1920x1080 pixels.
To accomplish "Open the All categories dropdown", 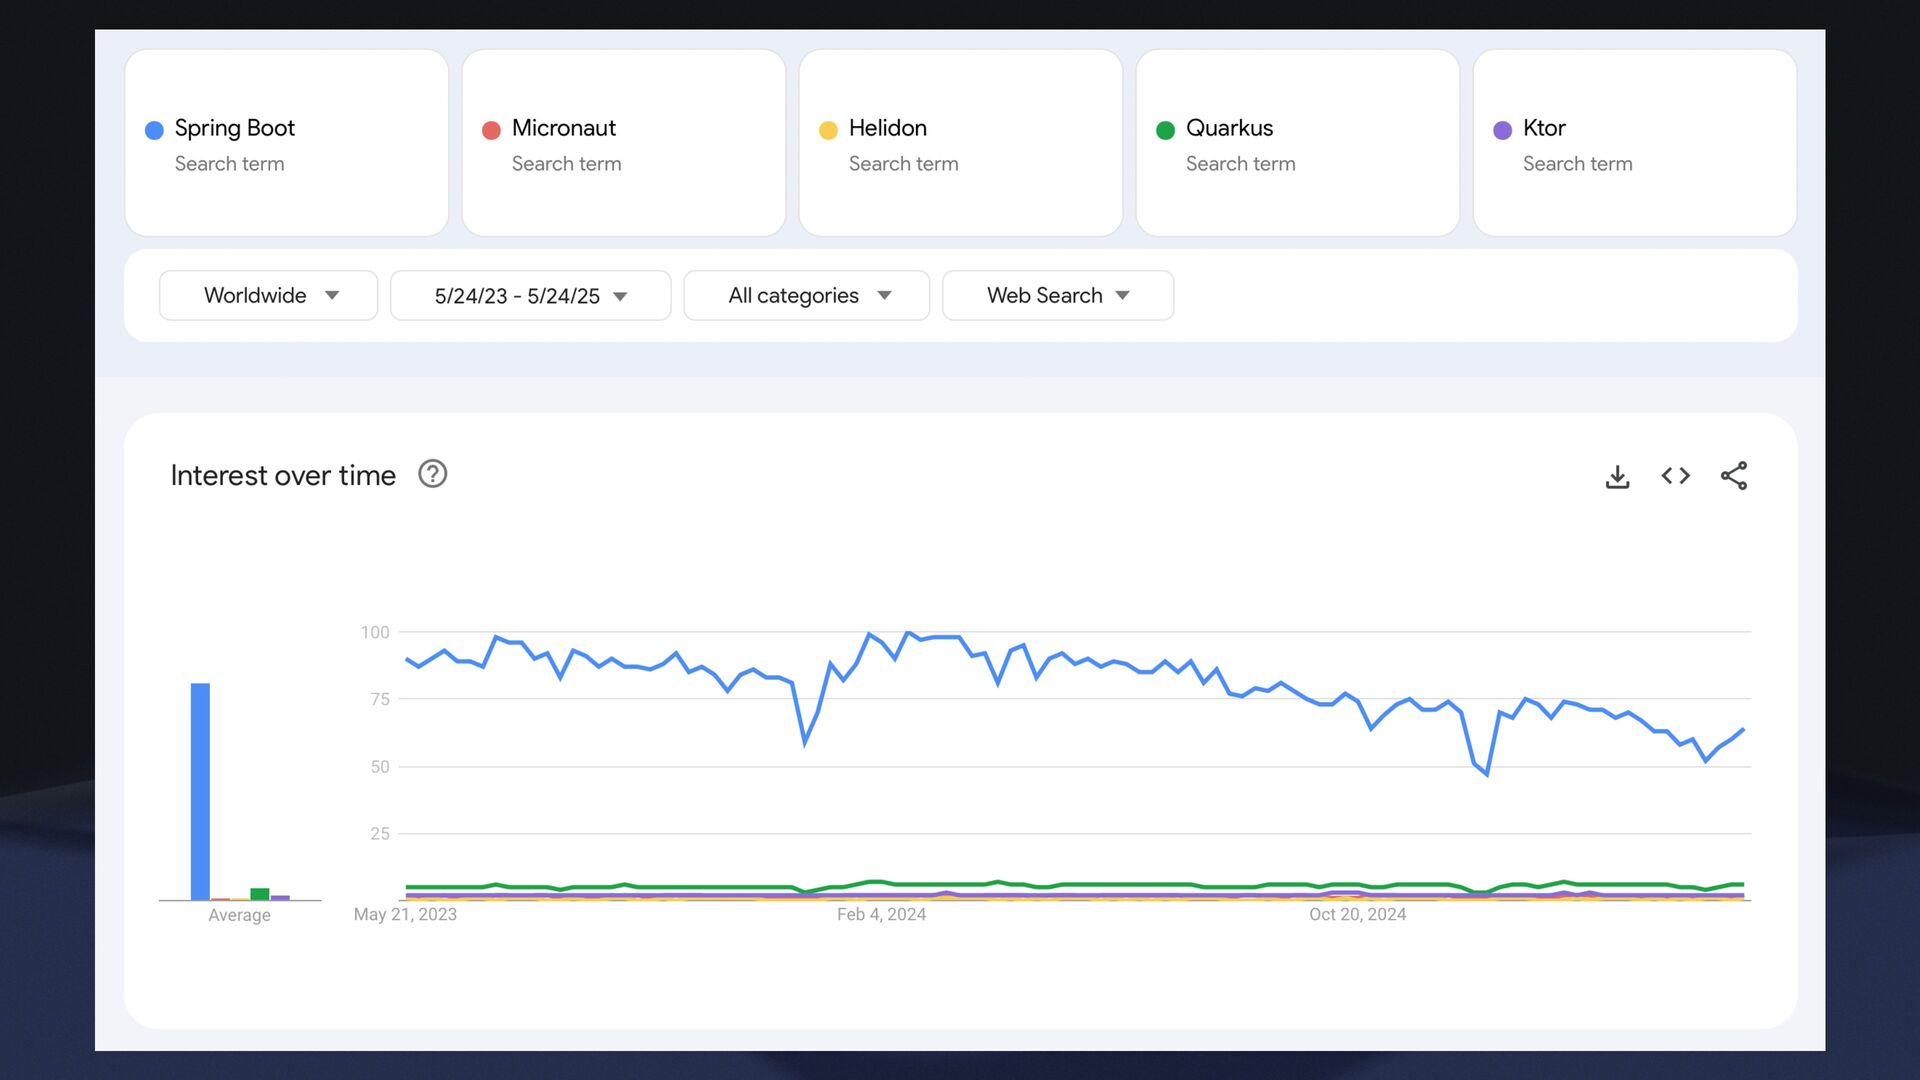I will (x=806, y=295).
